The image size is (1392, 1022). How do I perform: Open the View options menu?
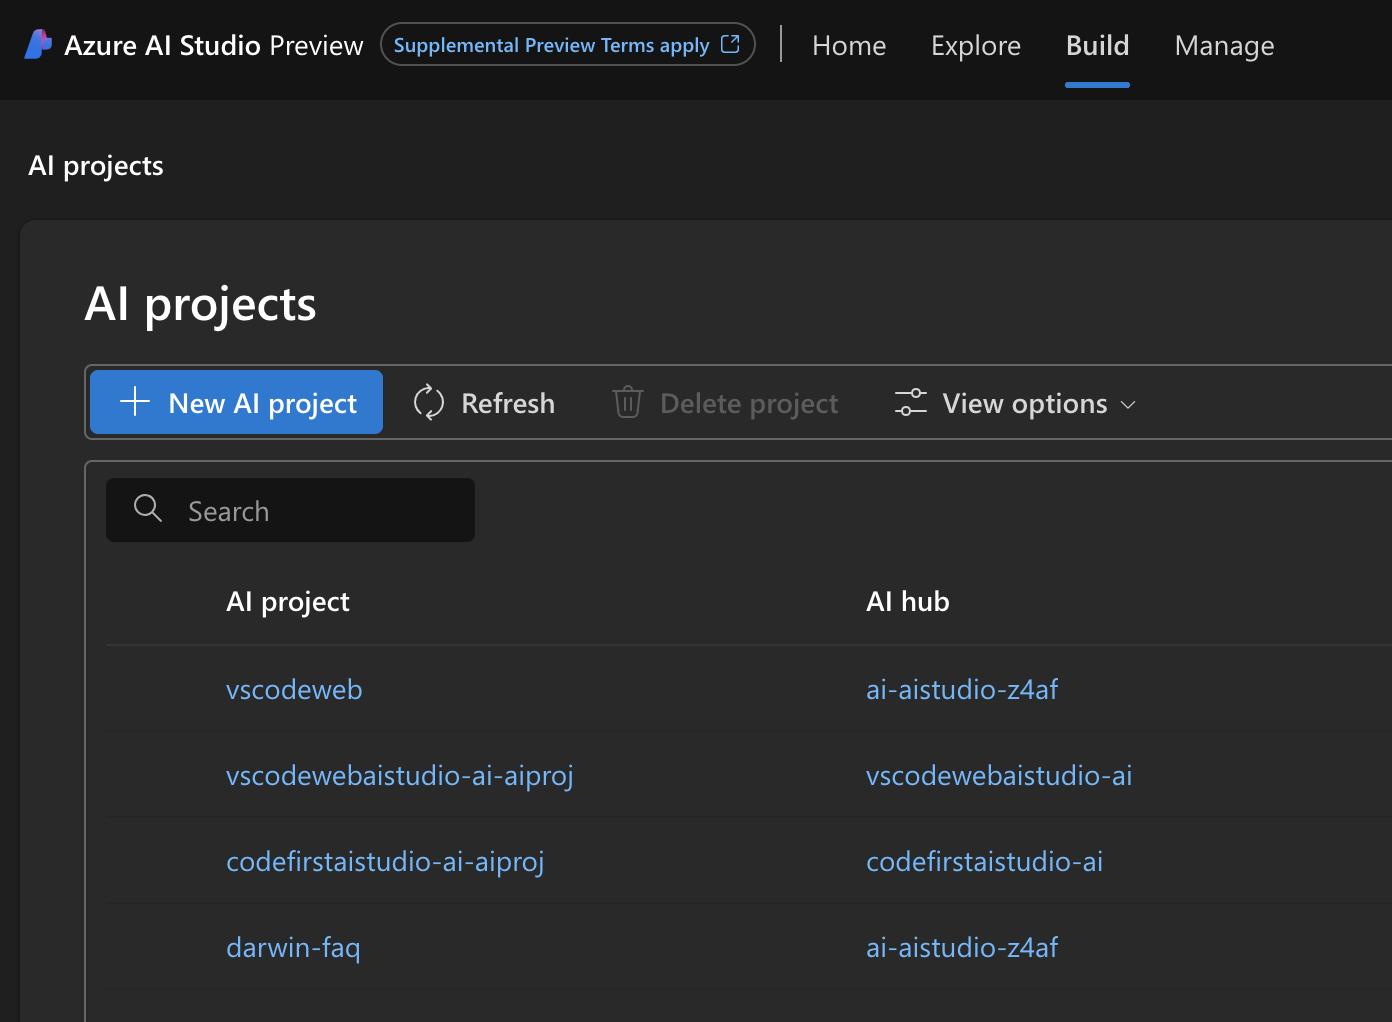[1015, 402]
